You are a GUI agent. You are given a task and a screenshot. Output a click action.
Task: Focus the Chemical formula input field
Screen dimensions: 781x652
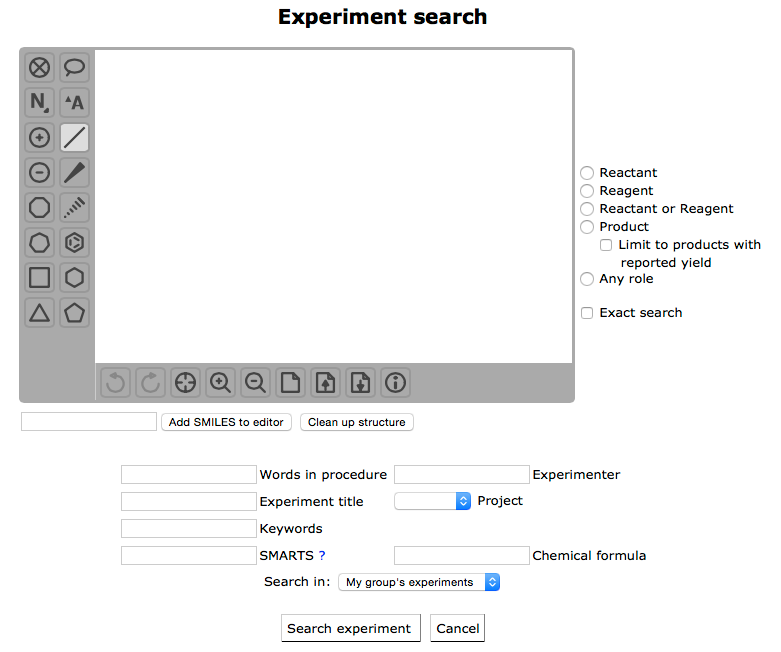(462, 555)
